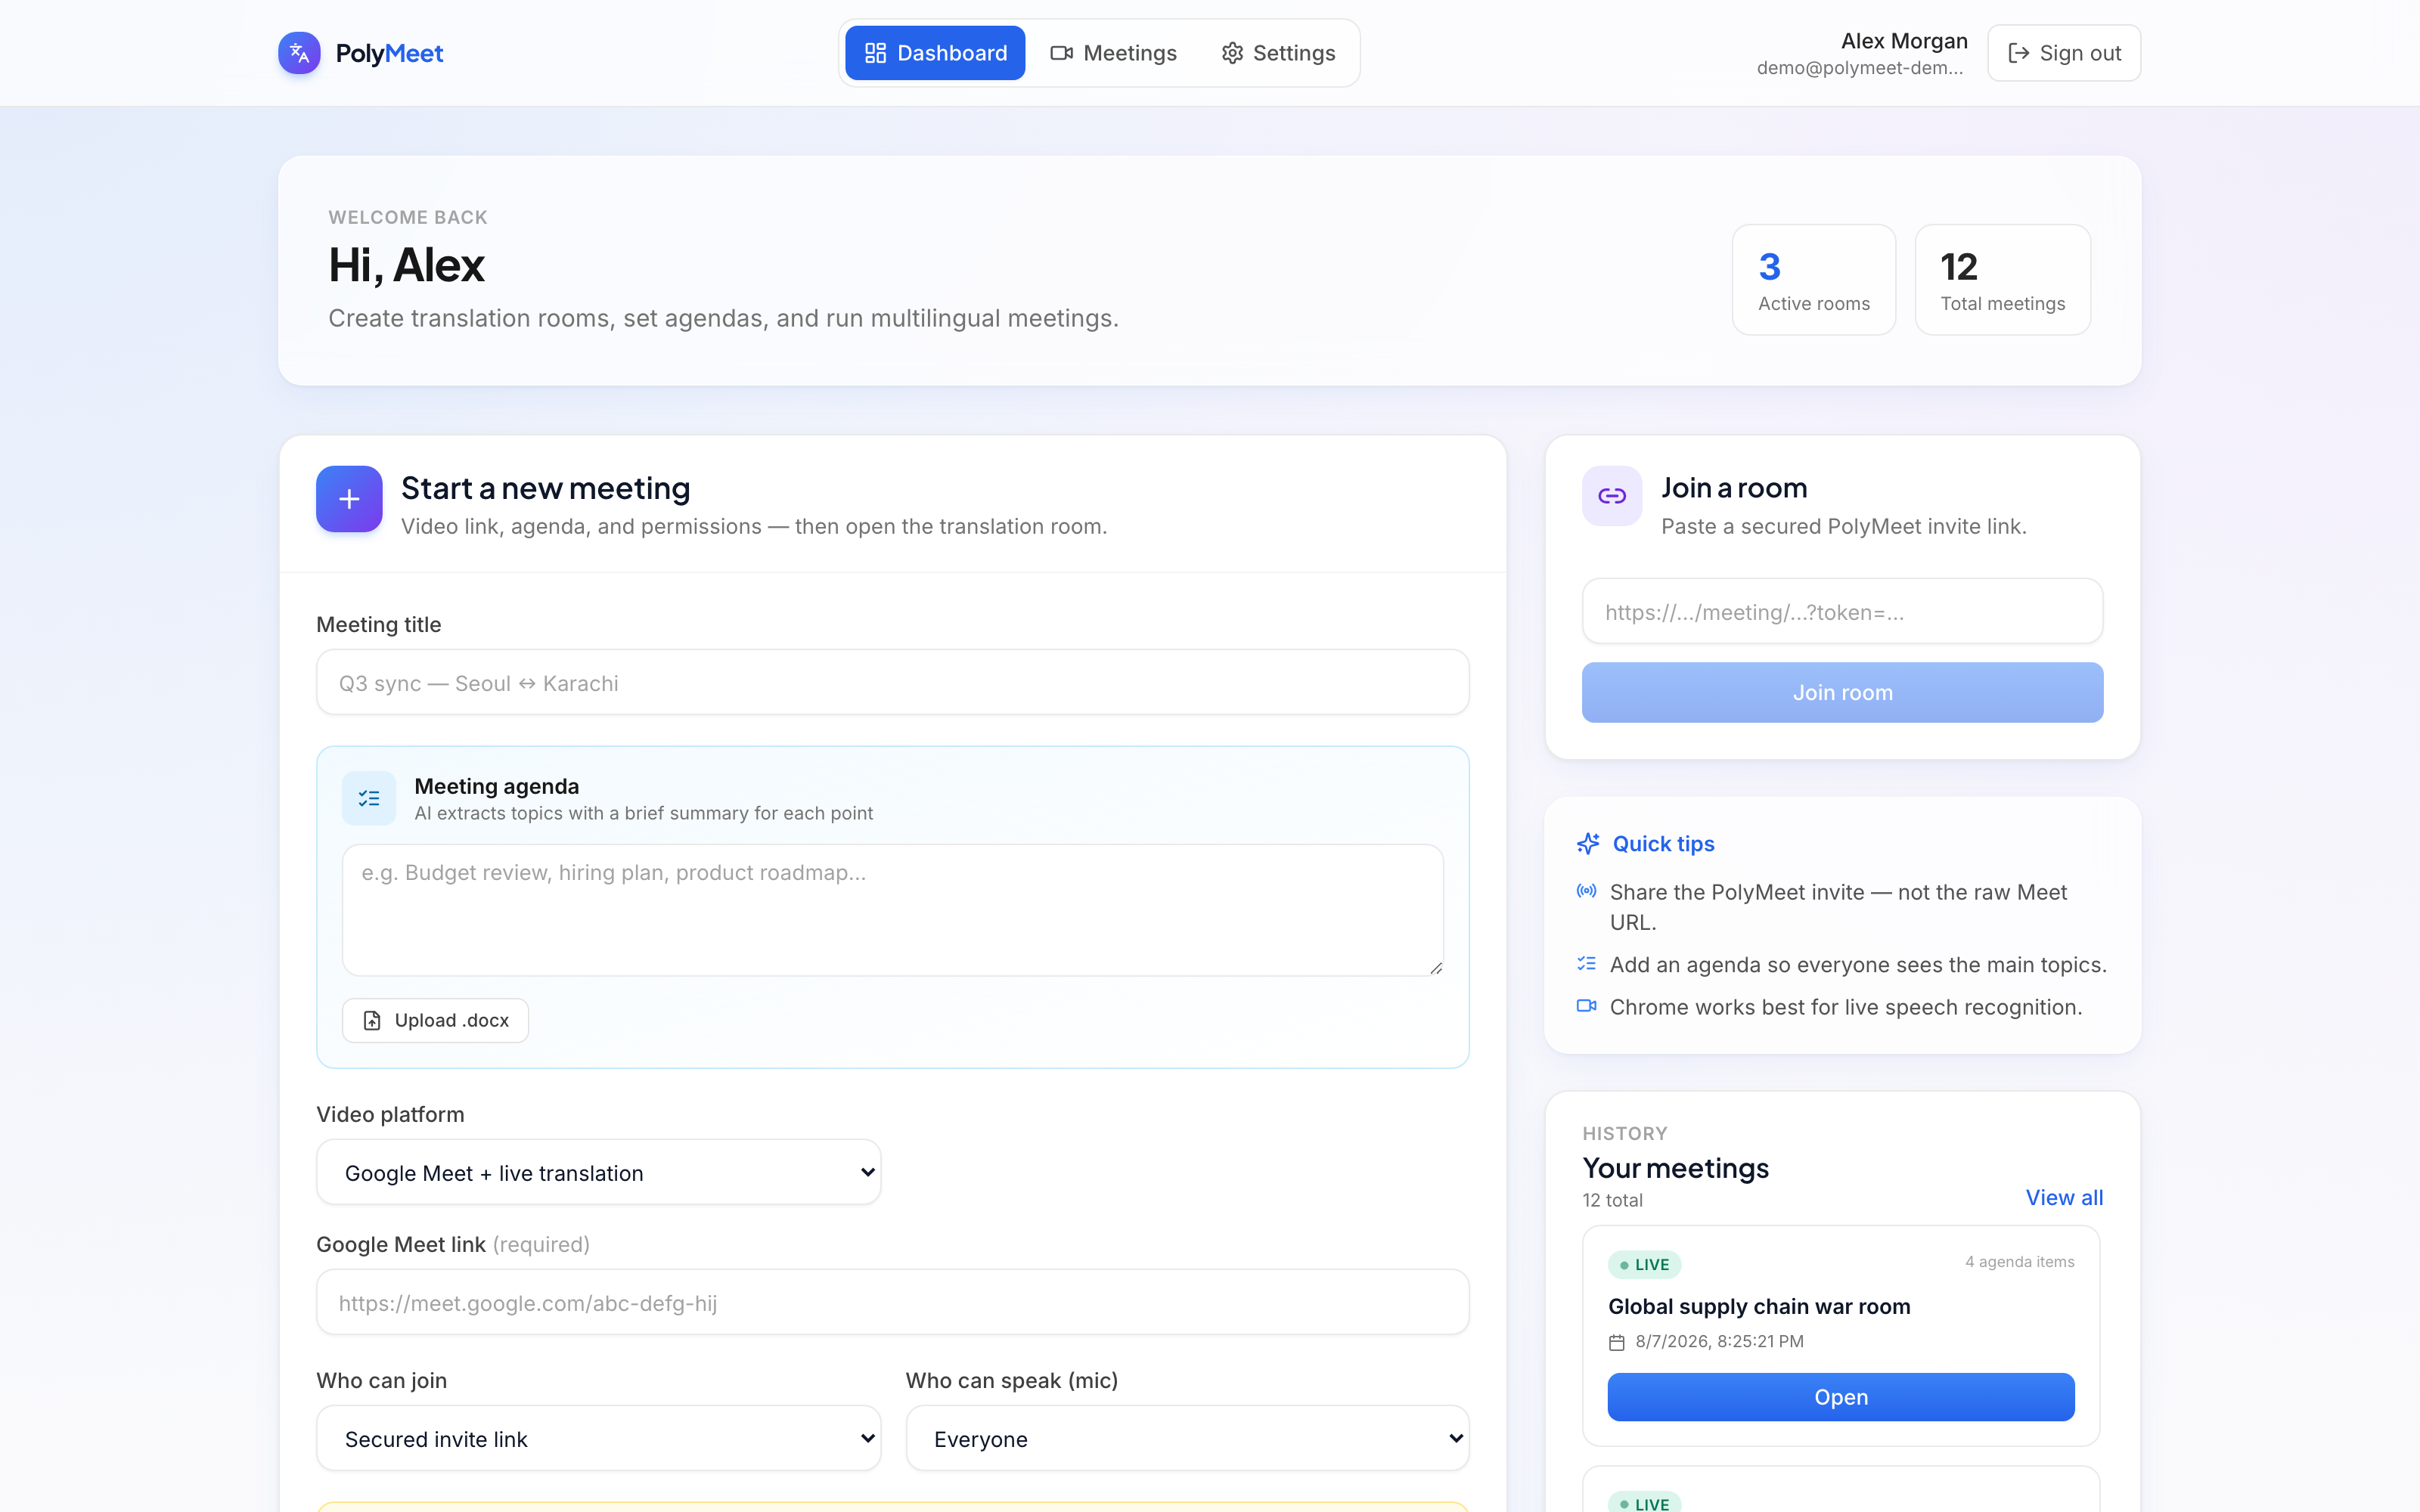Expand the Video platform dropdown
The height and width of the screenshot is (1512, 2420).
pos(598,1172)
